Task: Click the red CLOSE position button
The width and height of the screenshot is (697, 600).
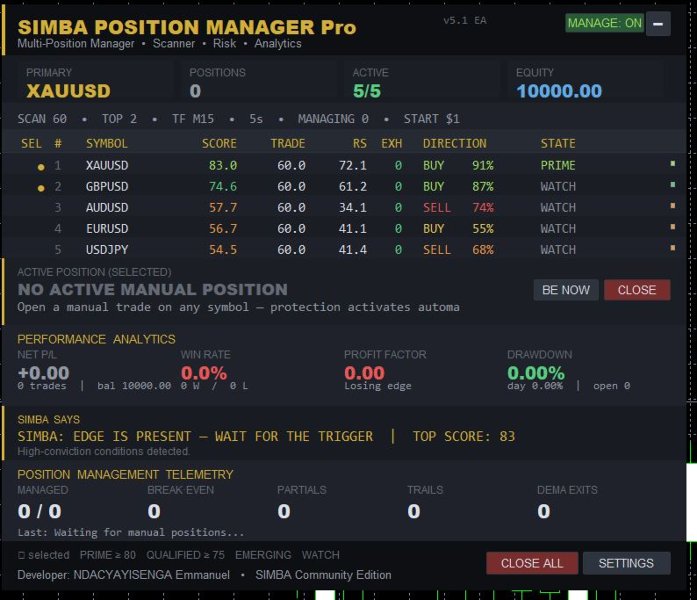Action: tap(637, 290)
